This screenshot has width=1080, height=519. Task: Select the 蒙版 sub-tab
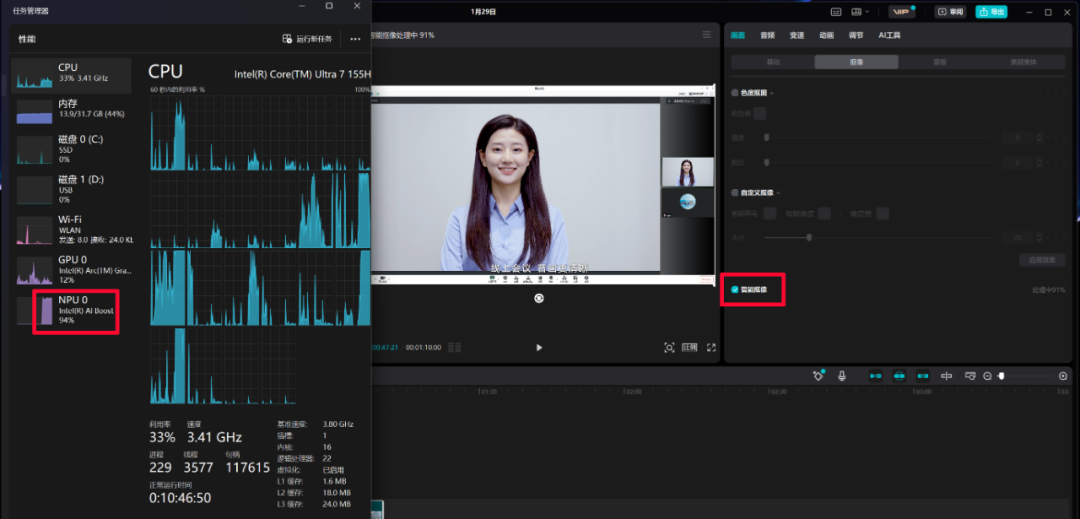(x=940, y=62)
